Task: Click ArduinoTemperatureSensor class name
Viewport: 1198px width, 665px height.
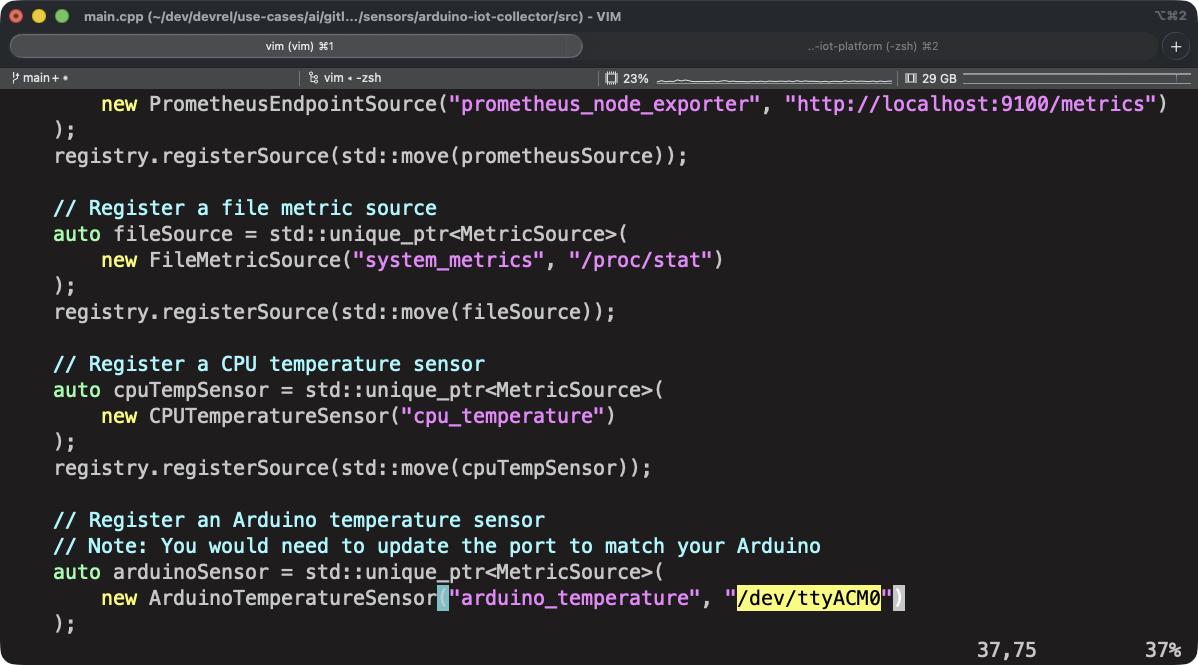Action: (x=293, y=598)
